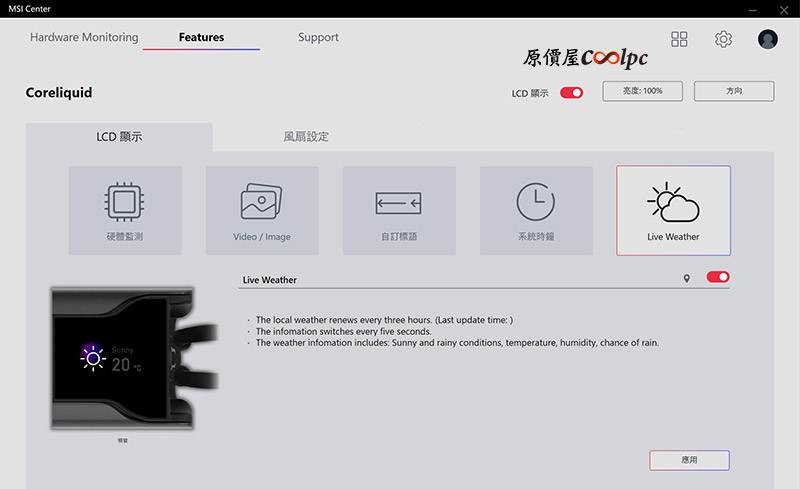
Task: Minimize the MSI Center window
Action: pos(753,10)
